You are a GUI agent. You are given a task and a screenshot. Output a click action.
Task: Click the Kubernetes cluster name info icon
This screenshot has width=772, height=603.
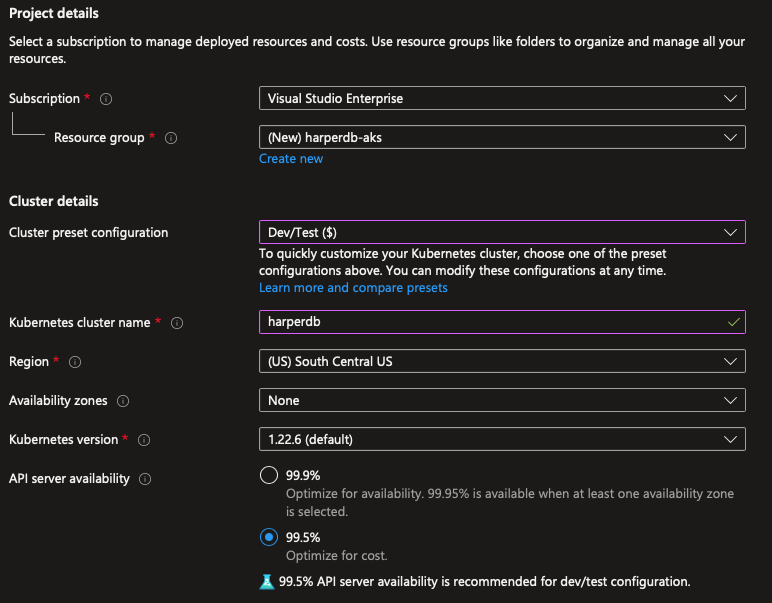pos(177,323)
